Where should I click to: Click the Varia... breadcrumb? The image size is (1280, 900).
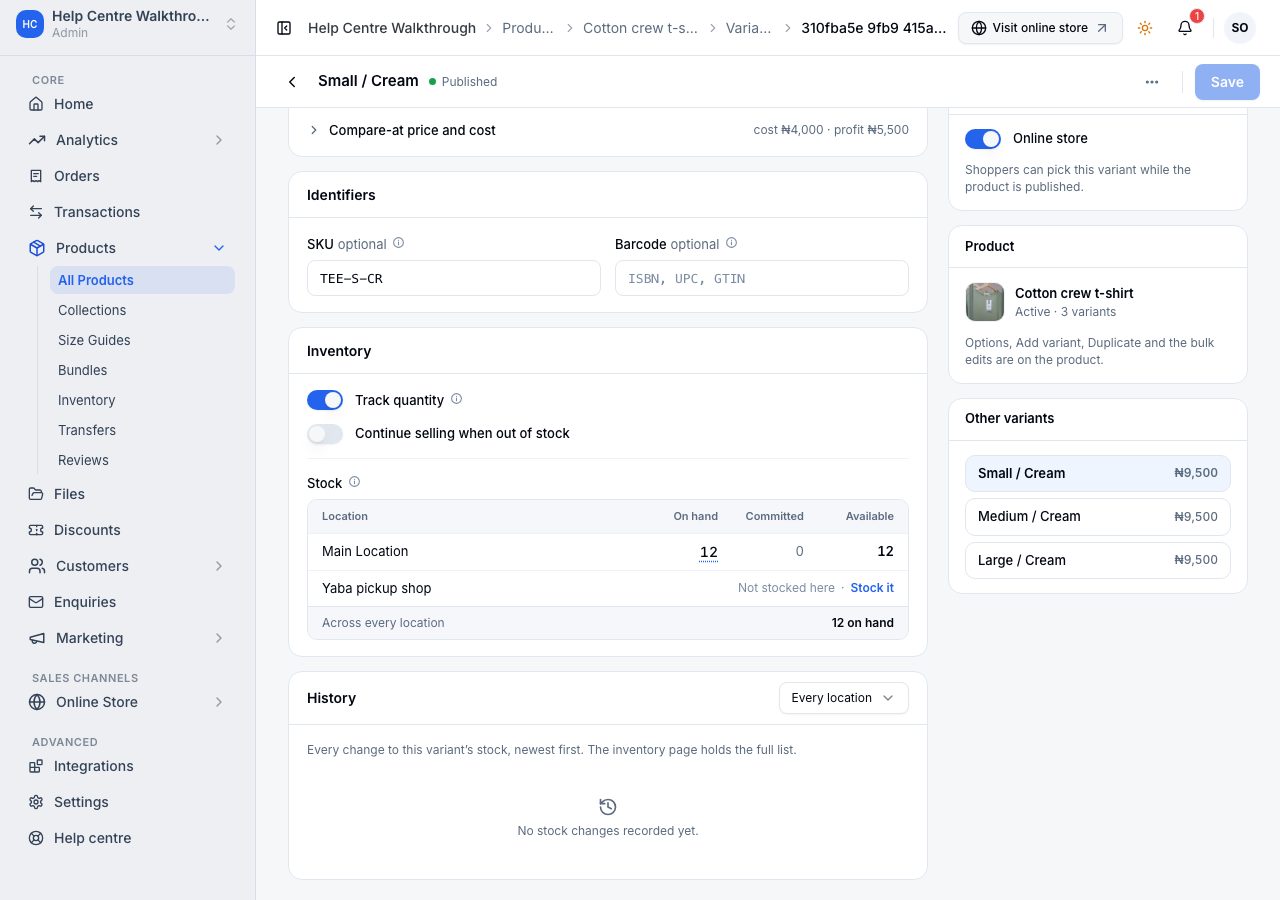tap(749, 28)
